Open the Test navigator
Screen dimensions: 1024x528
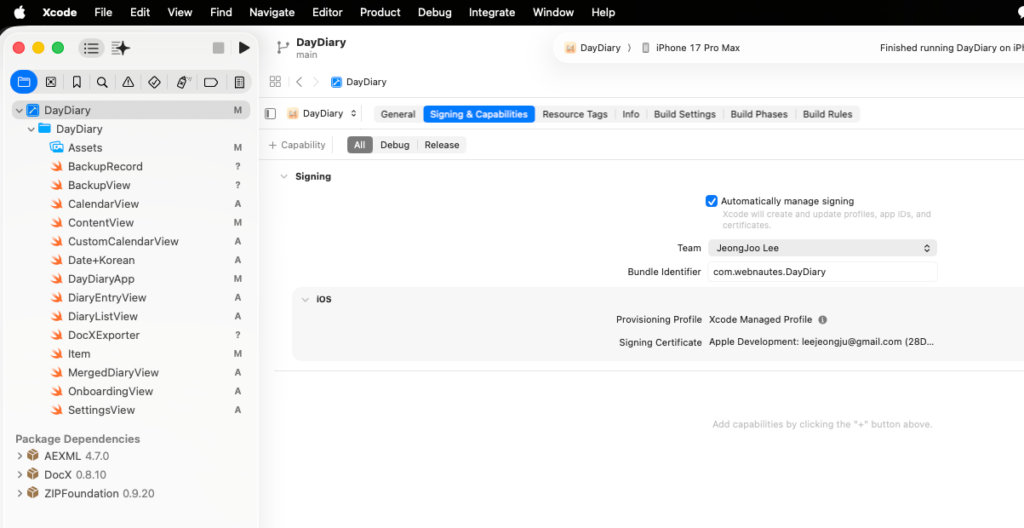(x=154, y=82)
